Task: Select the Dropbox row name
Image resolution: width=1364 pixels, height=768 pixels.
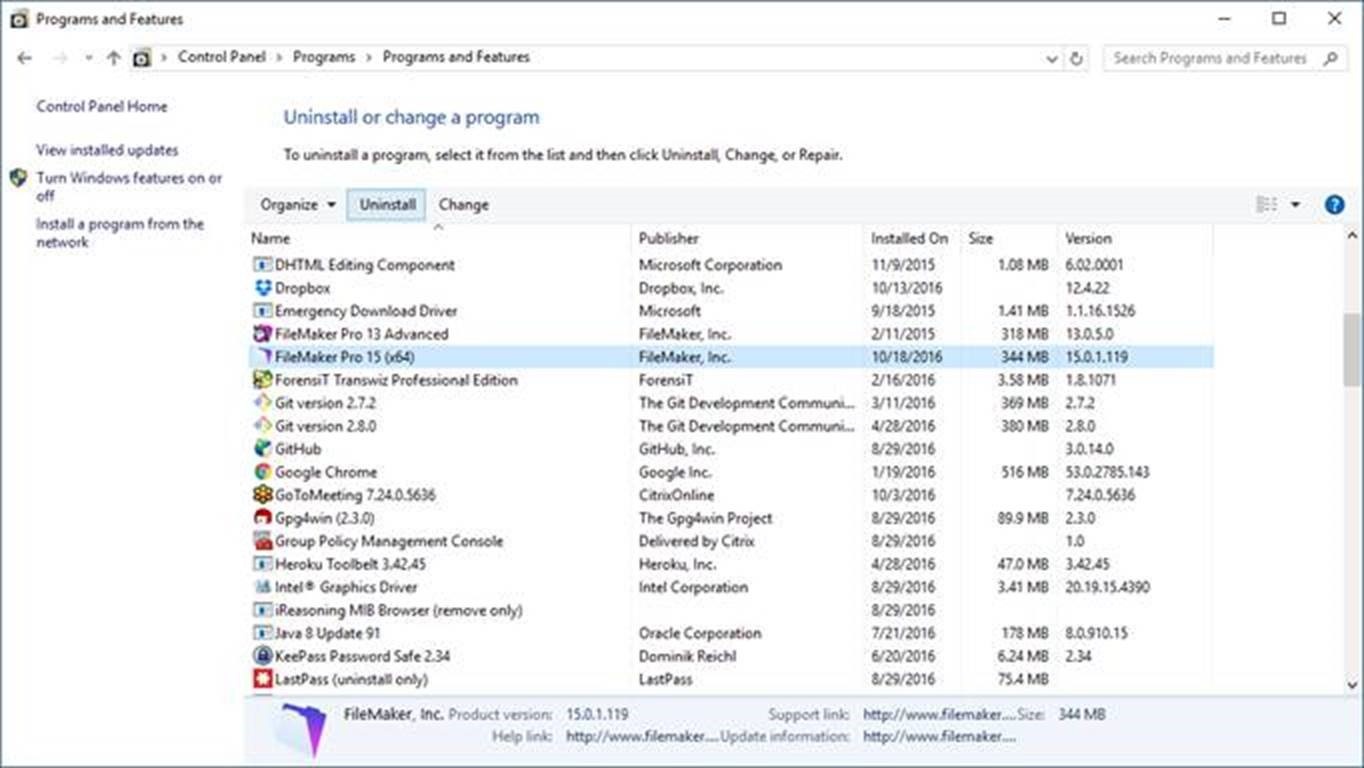Action: coord(302,288)
